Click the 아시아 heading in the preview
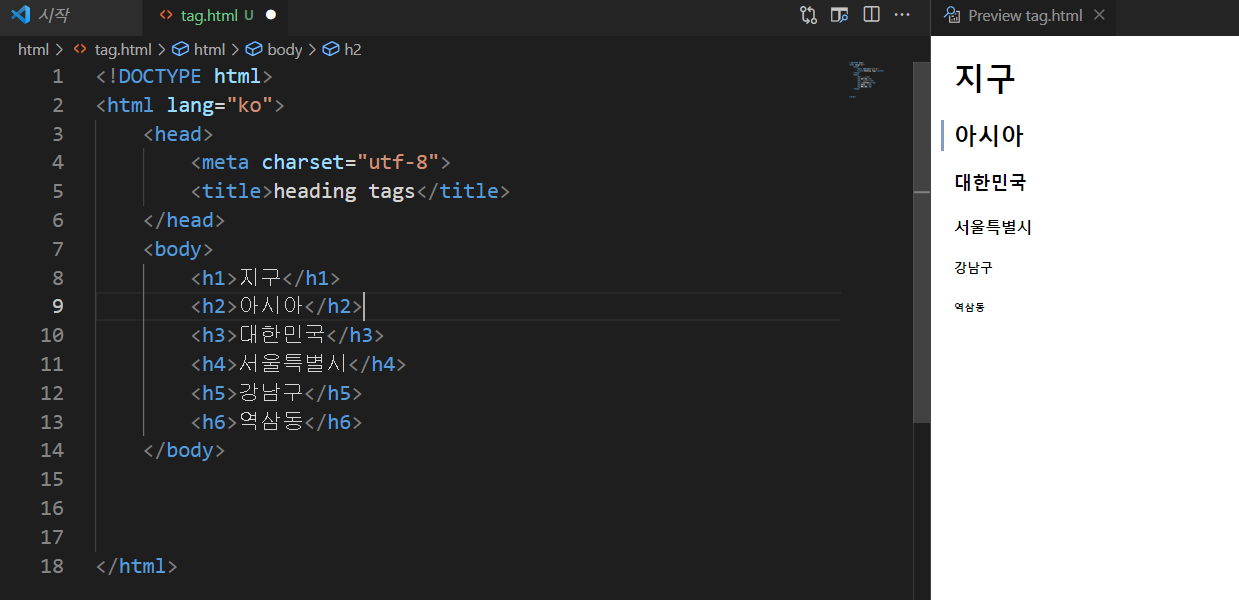Viewport: 1239px width, 600px height. [x=989, y=136]
